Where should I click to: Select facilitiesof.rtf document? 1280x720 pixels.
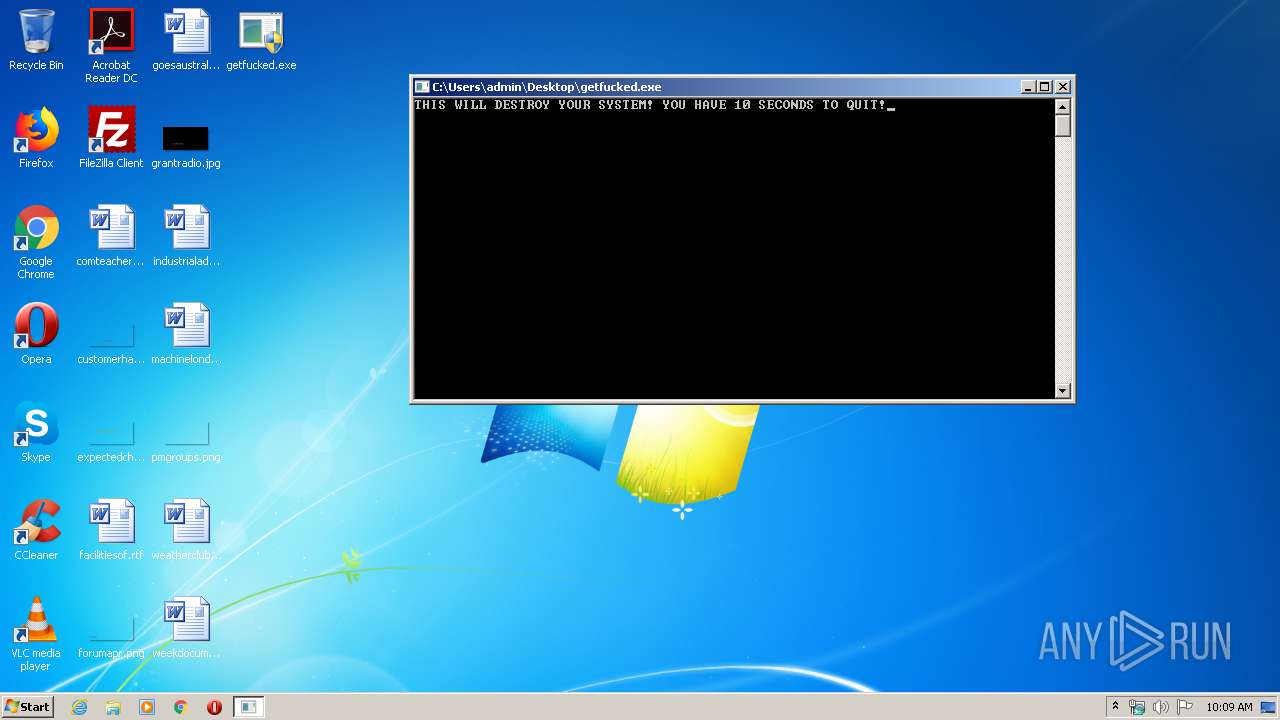111,530
